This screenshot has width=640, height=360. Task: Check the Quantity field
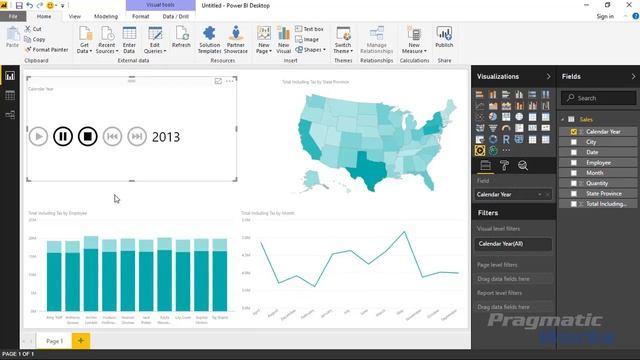pos(573,183)
